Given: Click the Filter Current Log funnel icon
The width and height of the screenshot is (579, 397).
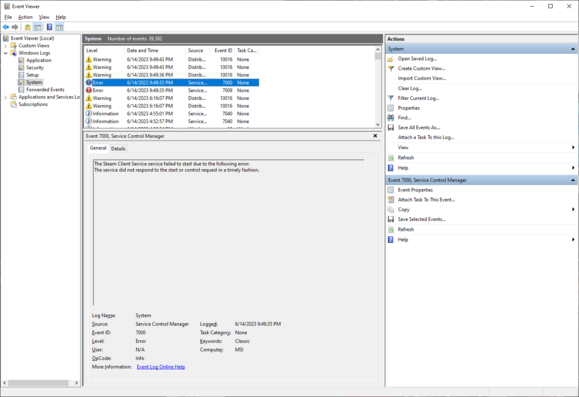Looking at the screenshot, I should [x=391, y=98].
